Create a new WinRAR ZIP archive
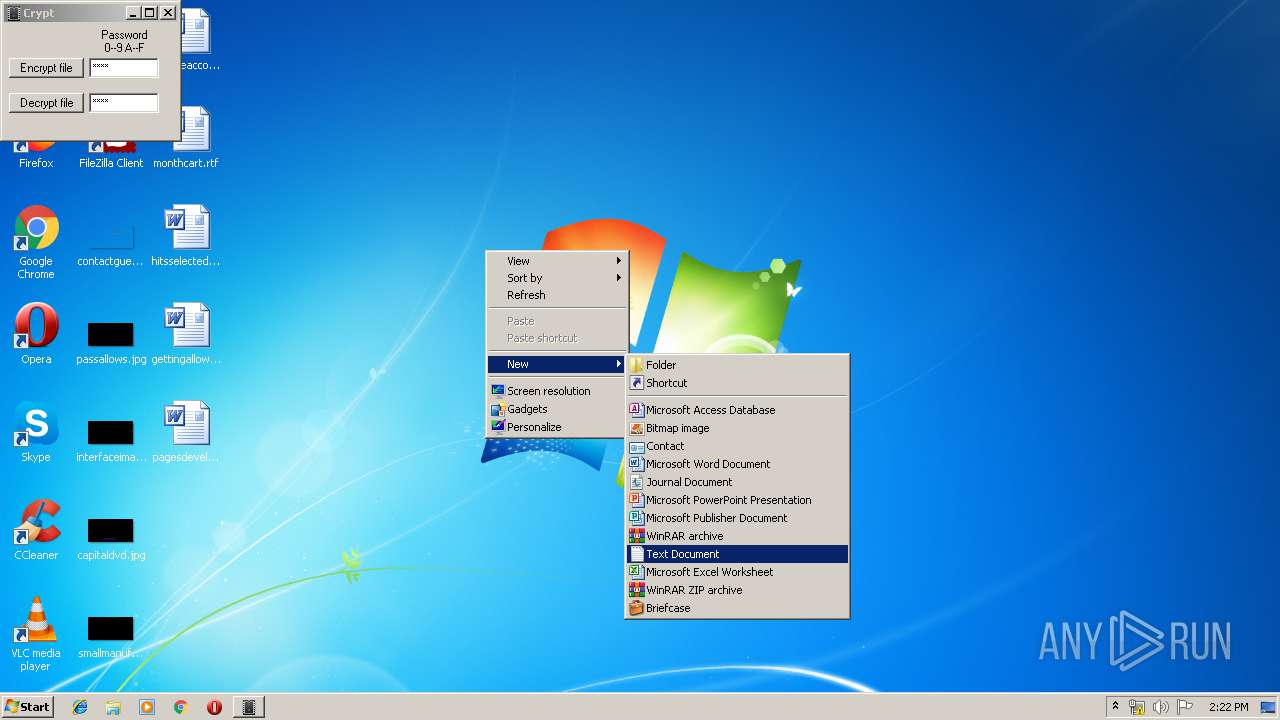1280x720 pixels. coord(737,590)
